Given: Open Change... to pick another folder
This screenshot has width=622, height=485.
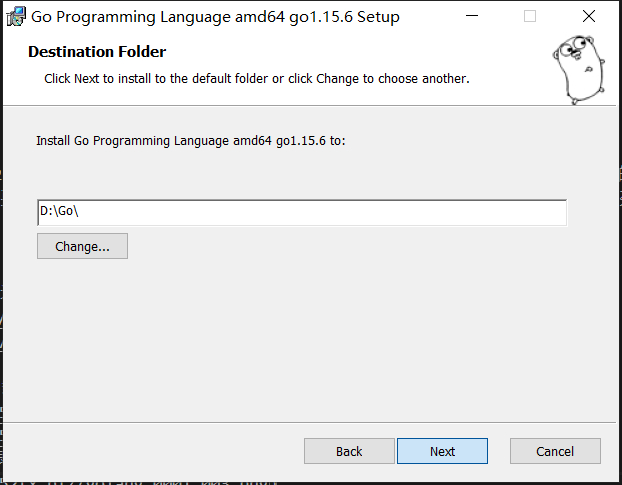Looking at the screenshot, I should click(83, 246).
